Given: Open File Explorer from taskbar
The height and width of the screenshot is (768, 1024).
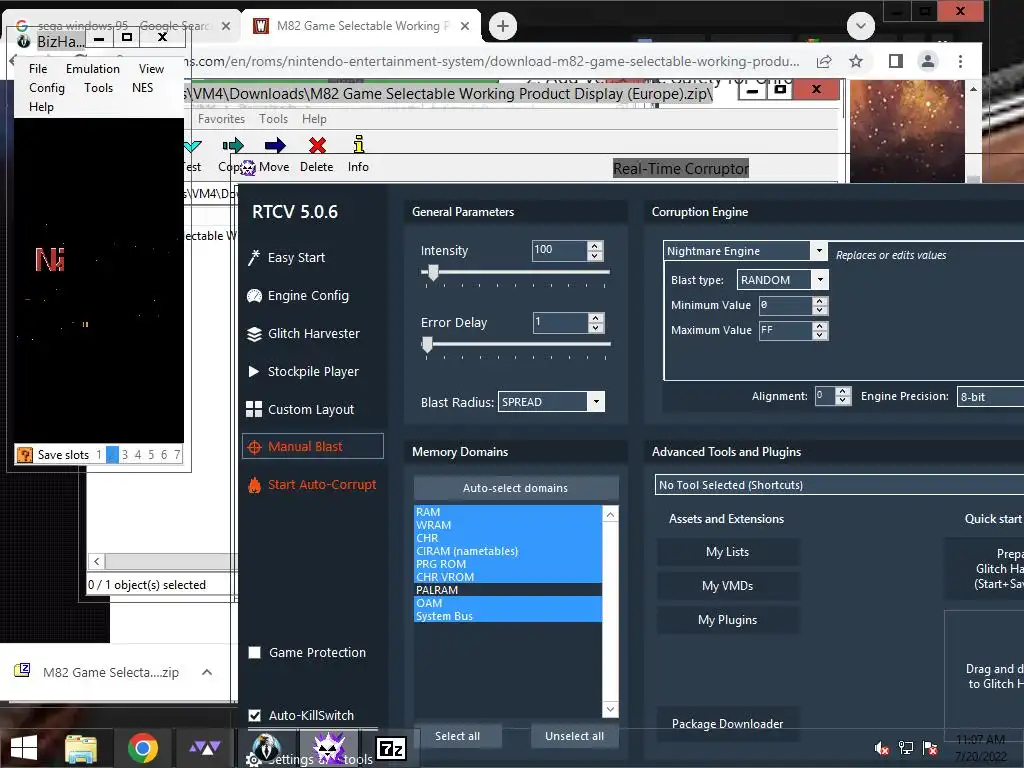Looking at the screenshot, I should tap(80, 748).
